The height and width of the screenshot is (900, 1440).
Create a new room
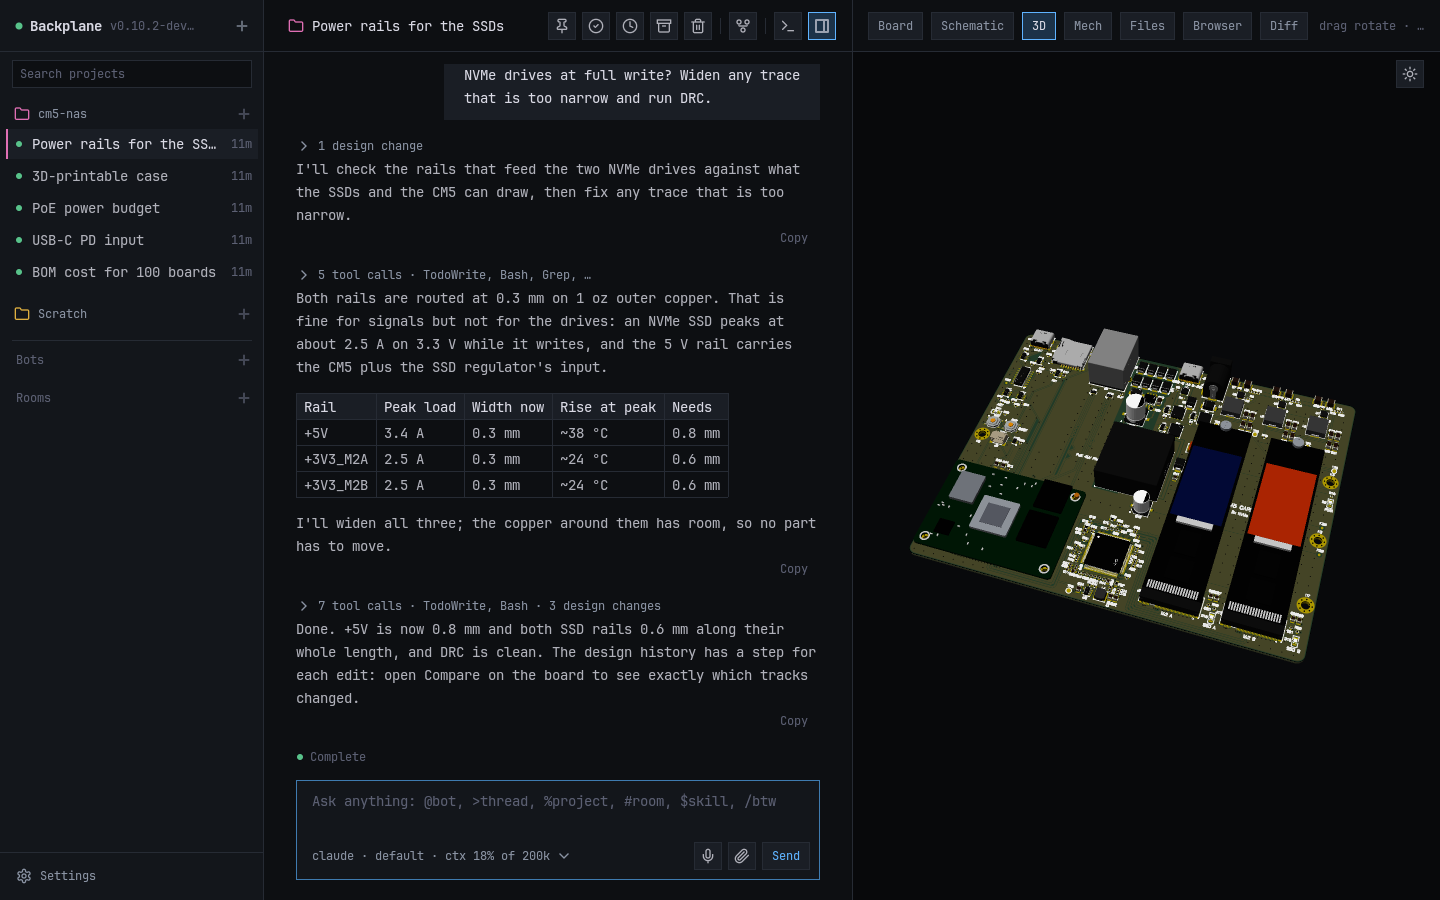[244, 398]
